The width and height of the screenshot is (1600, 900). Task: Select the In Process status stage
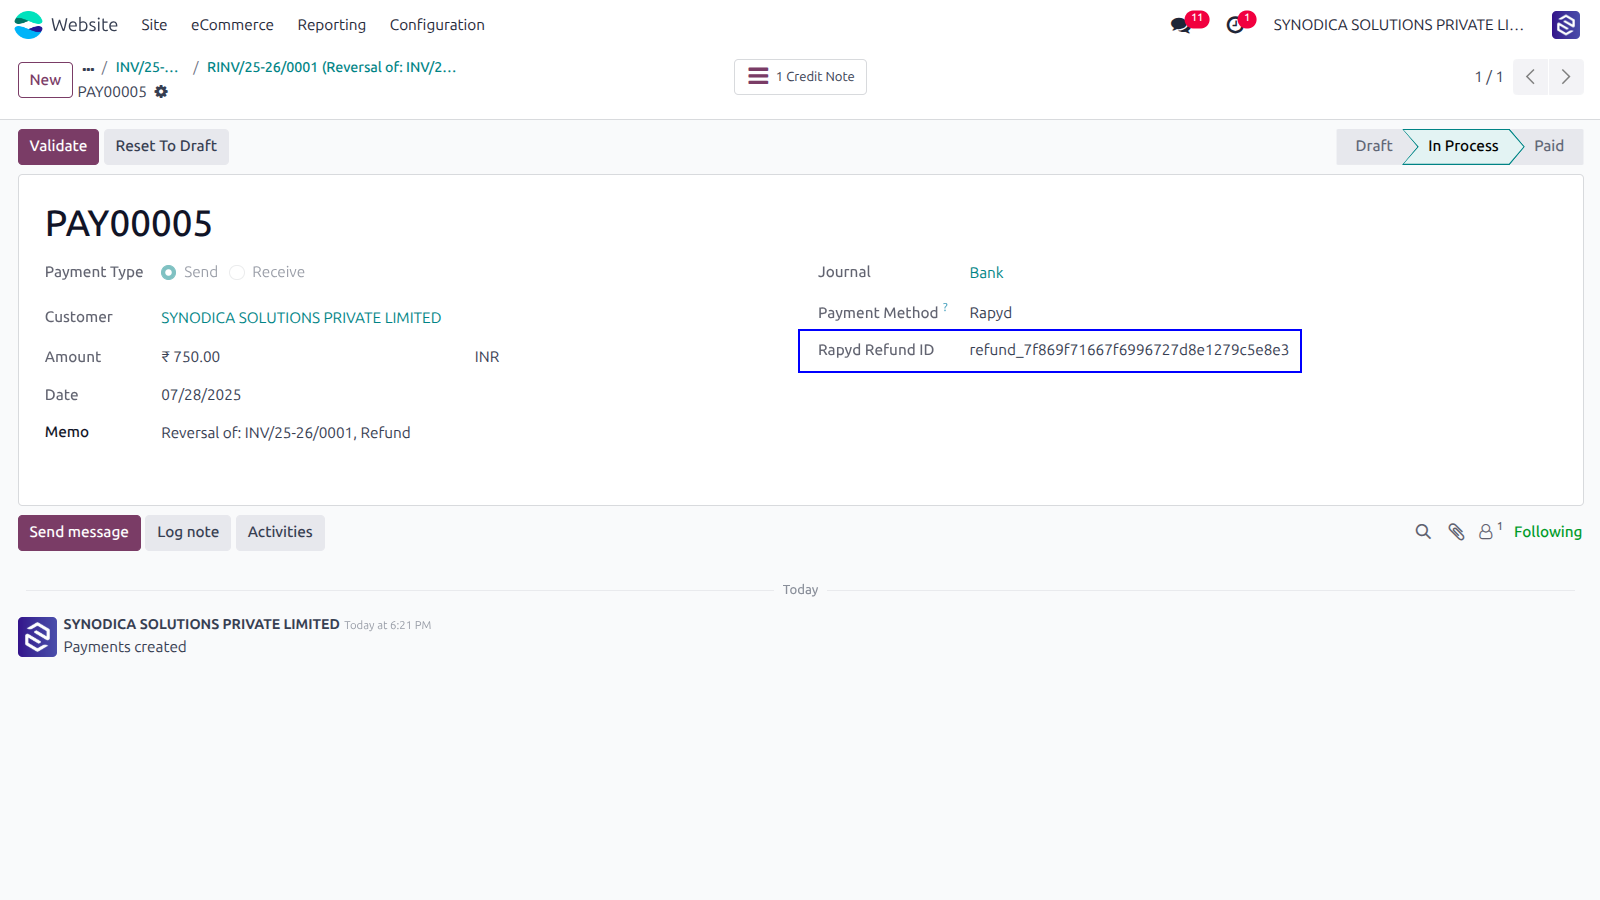1463,147
